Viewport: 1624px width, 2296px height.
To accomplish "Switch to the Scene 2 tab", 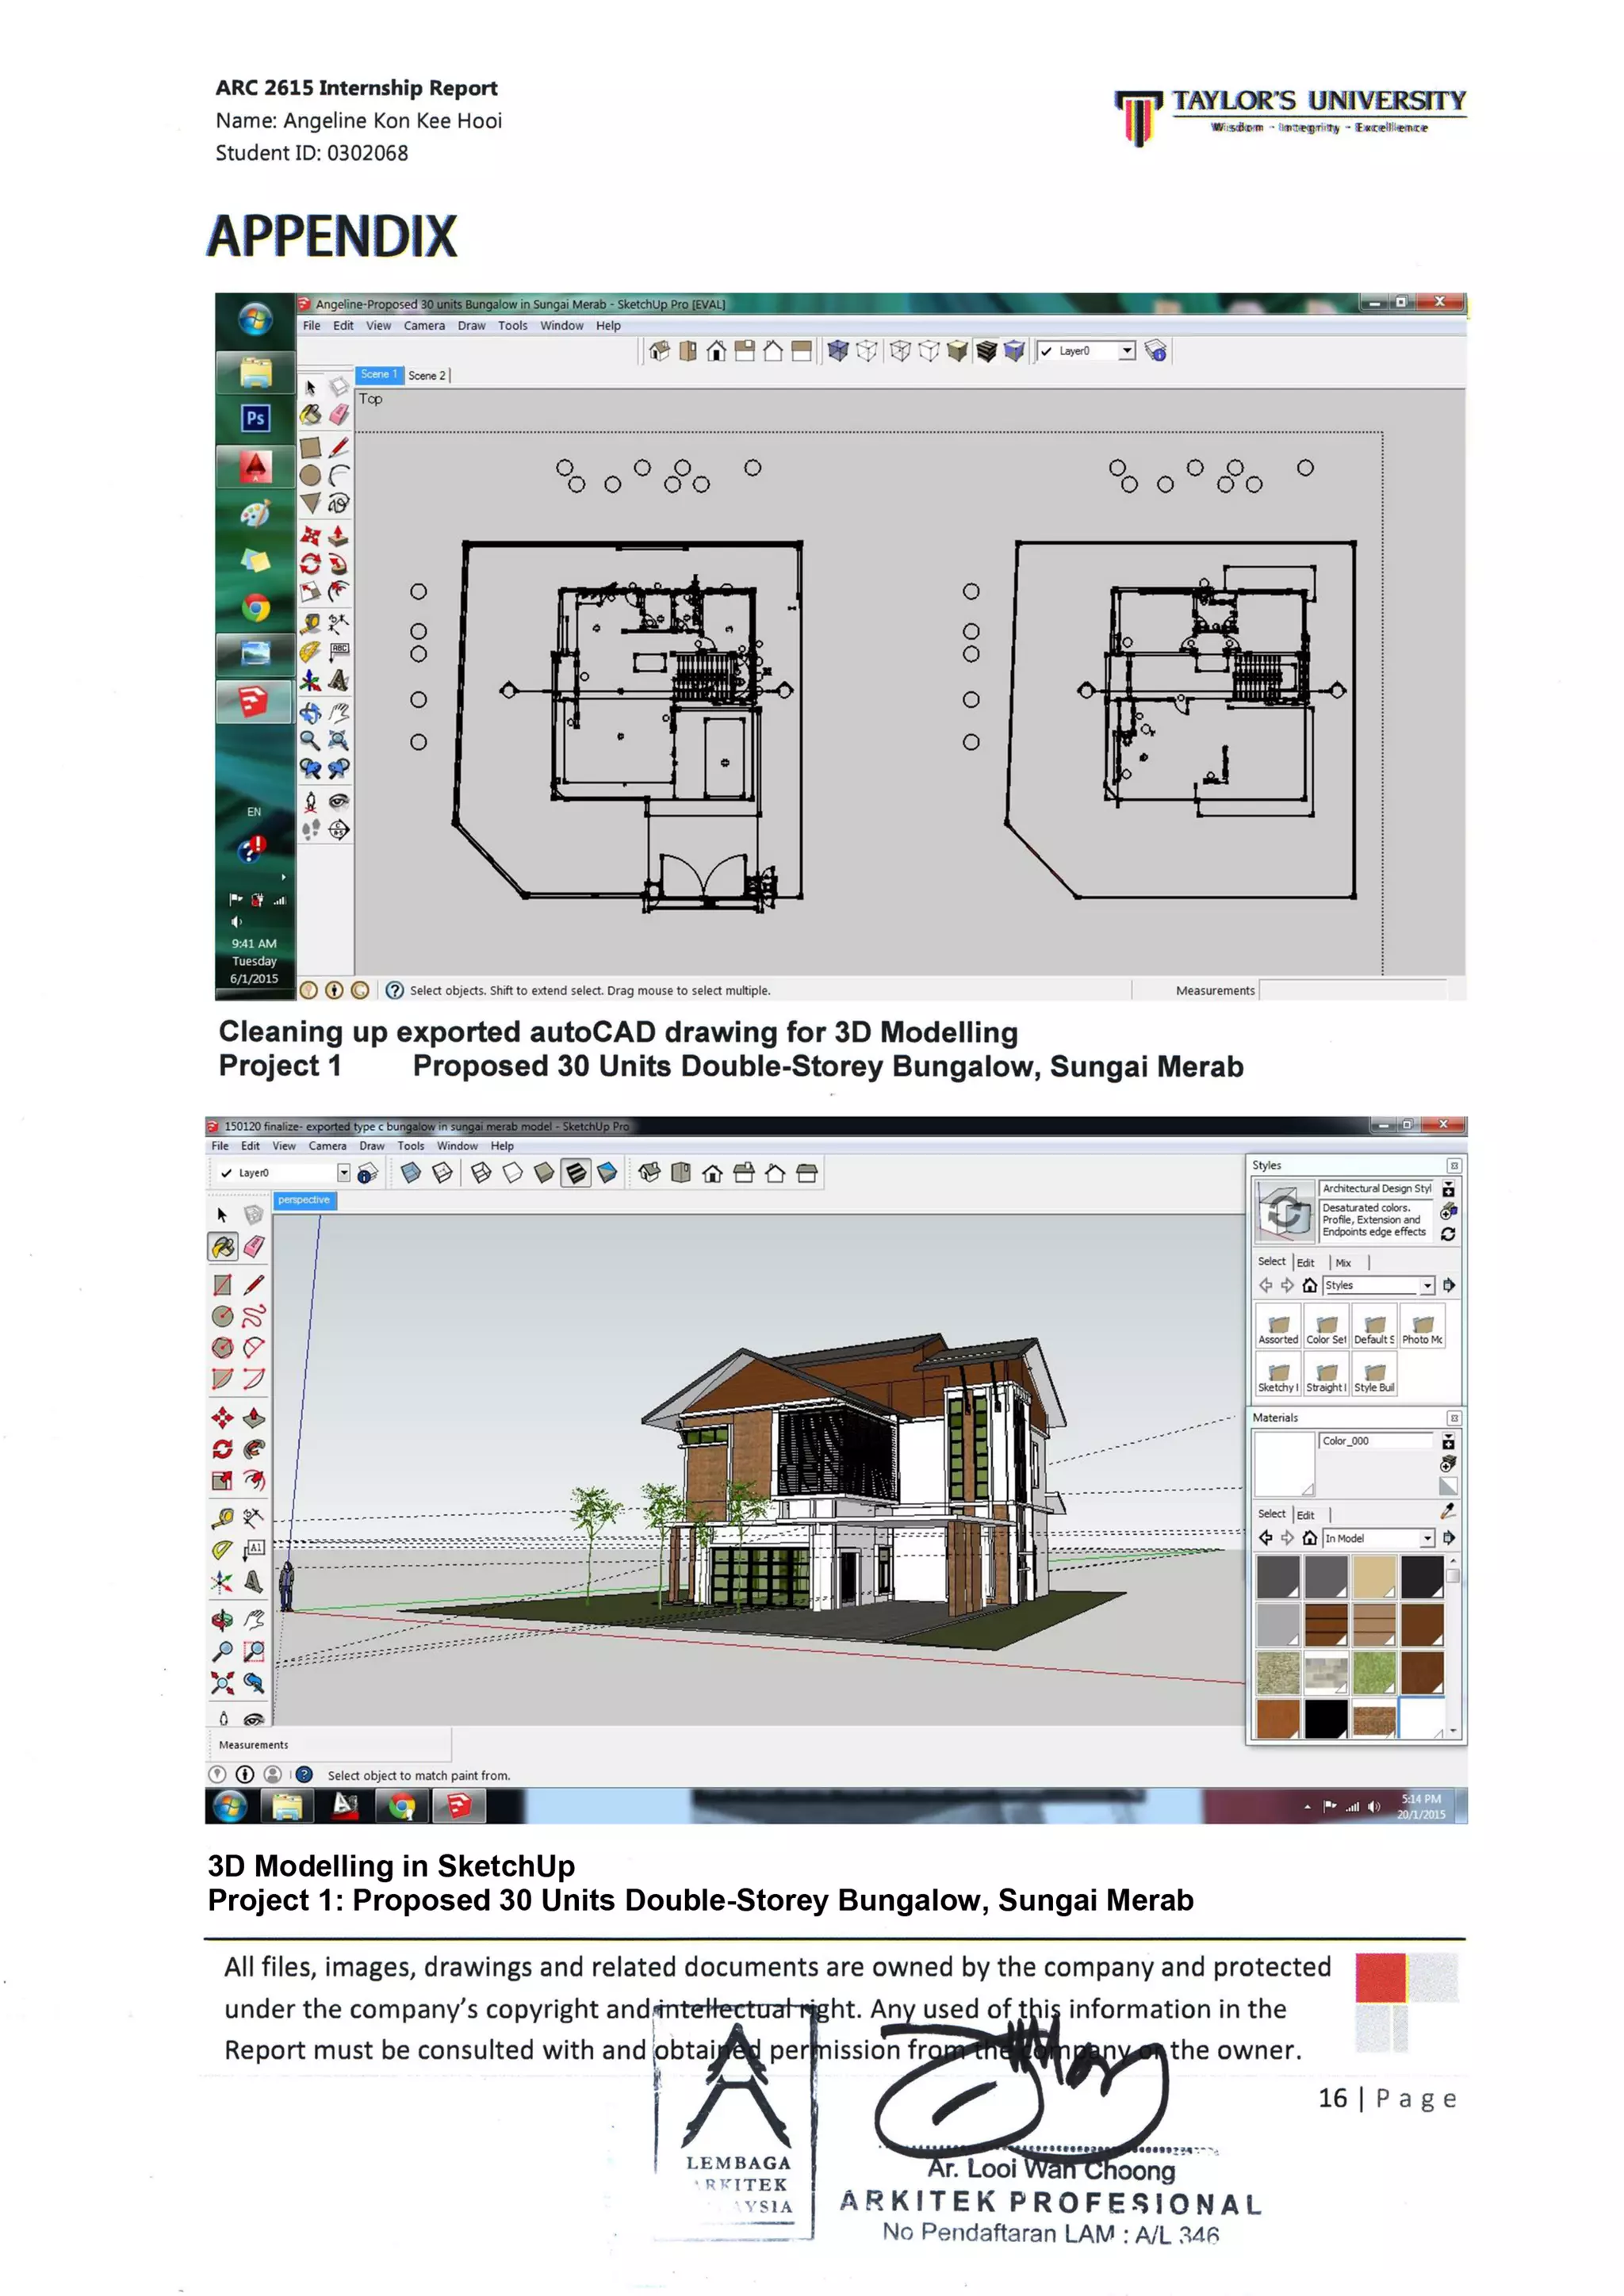I will pos(427,376).
